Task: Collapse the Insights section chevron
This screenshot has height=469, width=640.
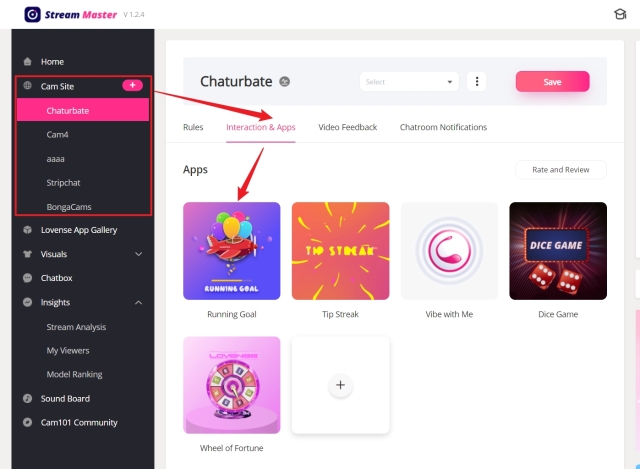Action: (x=139, y=302)
